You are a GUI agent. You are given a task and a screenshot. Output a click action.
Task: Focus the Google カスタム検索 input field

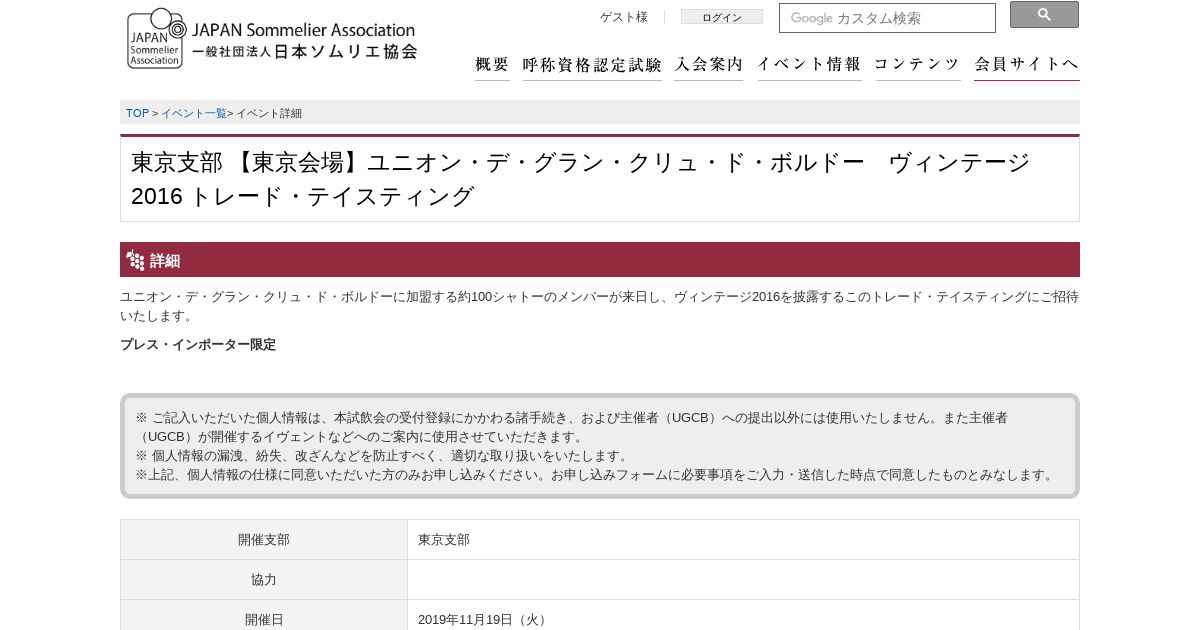(x=887, y=18)
